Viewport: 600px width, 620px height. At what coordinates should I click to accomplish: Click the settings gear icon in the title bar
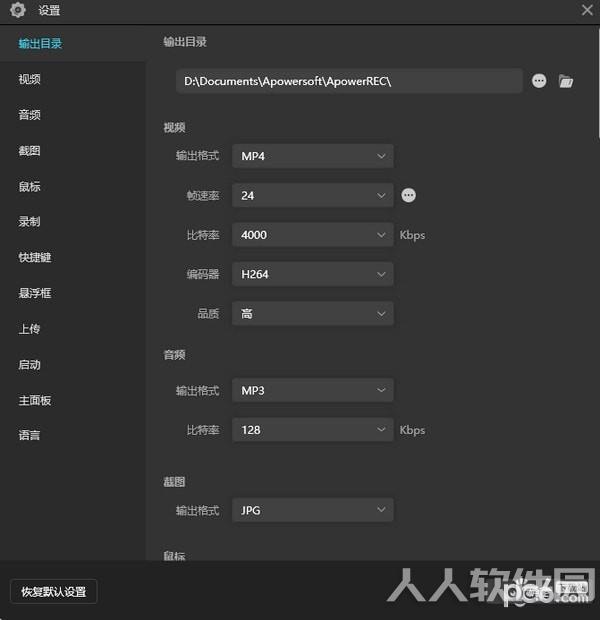17,9
